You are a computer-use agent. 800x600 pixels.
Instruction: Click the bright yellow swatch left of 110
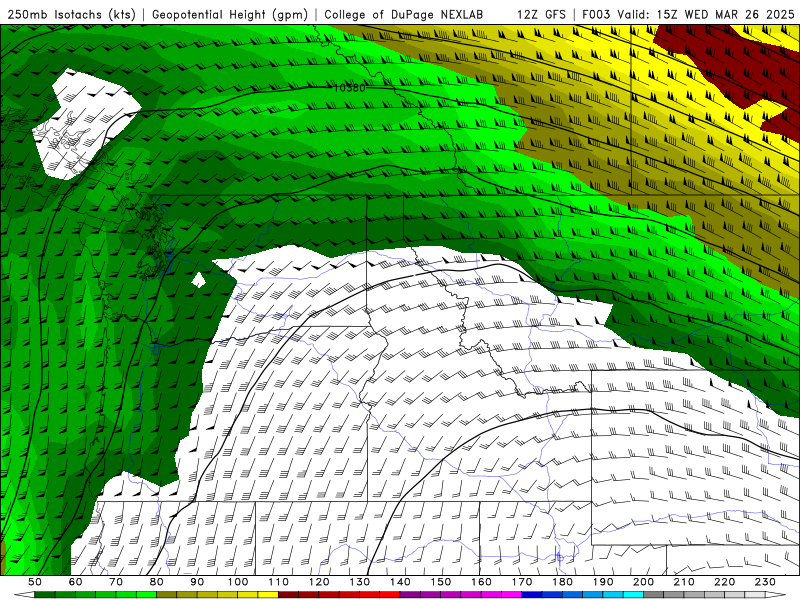pyautogui.click(x=268, y=595)
